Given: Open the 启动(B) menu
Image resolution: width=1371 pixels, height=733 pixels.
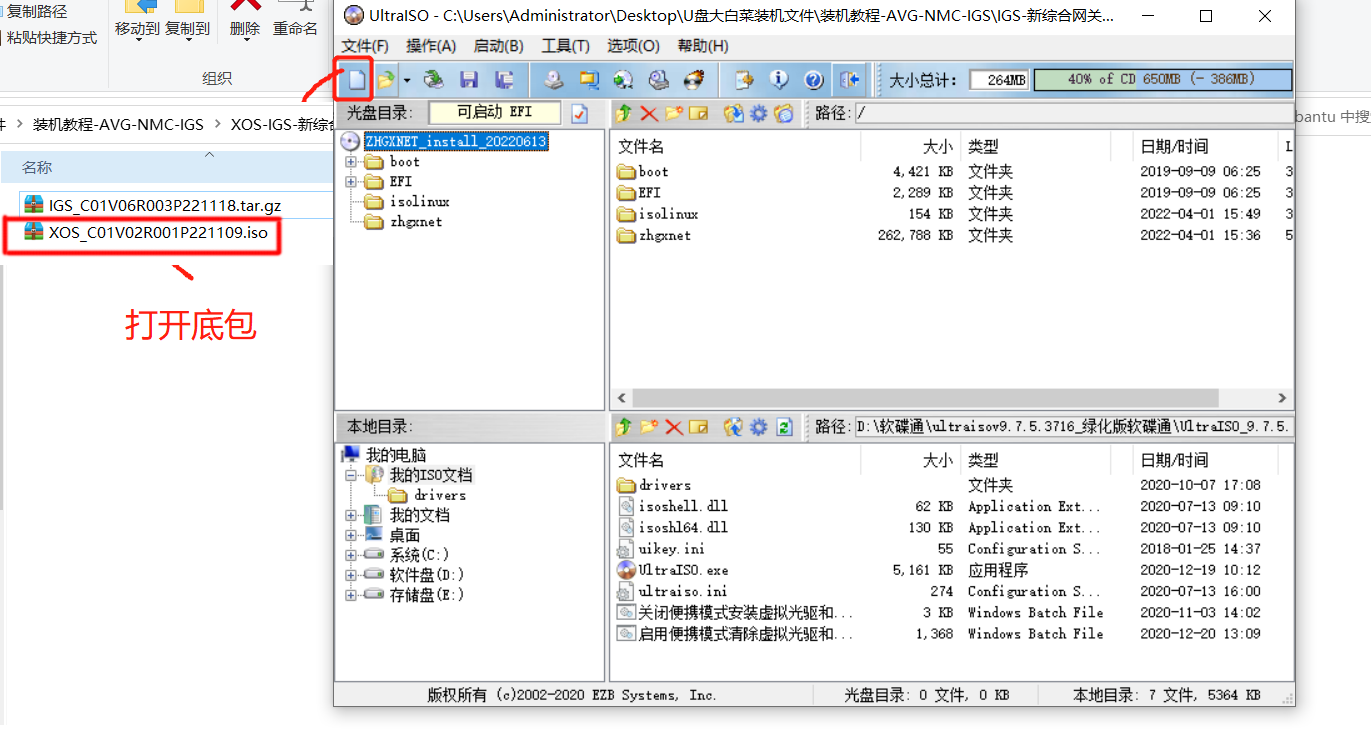Looking at the screenshot, I should [498, 46].
